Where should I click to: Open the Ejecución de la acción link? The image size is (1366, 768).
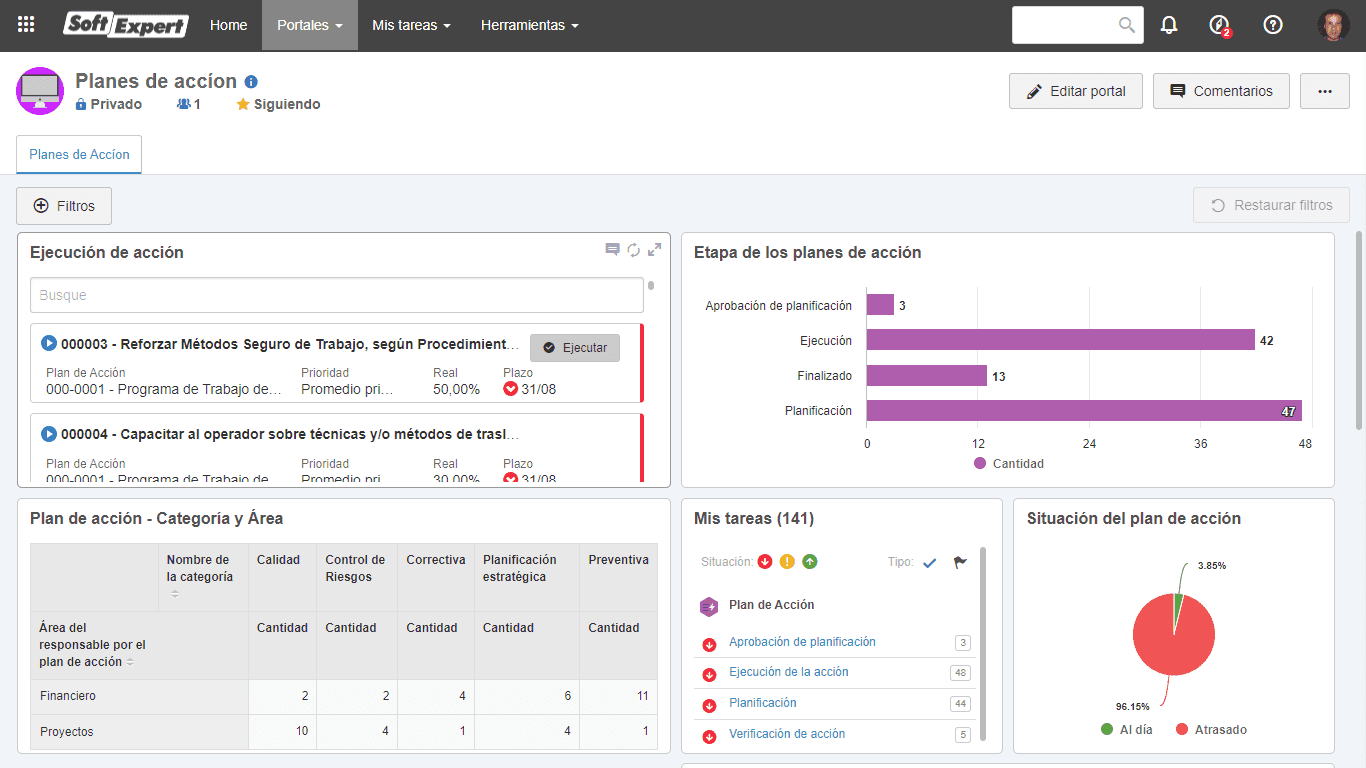(x=788, y=672)
